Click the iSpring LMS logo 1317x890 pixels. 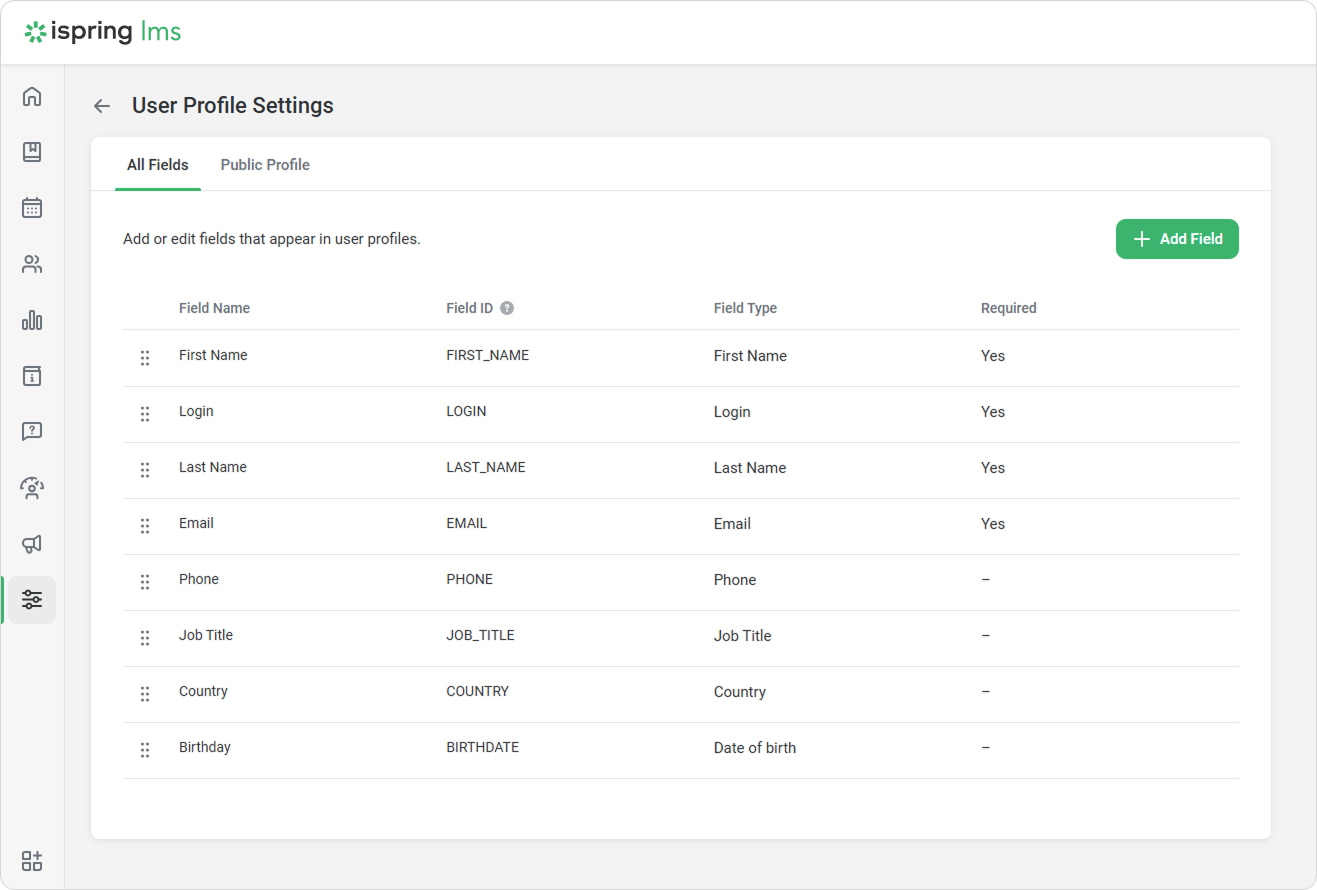pos(103,32)
